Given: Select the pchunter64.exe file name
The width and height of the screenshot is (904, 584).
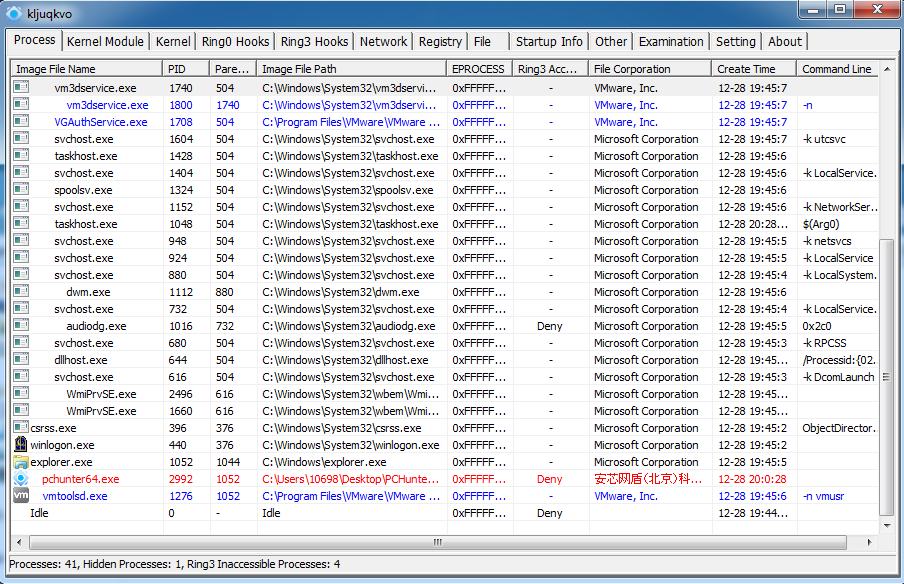Looking at the screenshot, I should [81, 479].
